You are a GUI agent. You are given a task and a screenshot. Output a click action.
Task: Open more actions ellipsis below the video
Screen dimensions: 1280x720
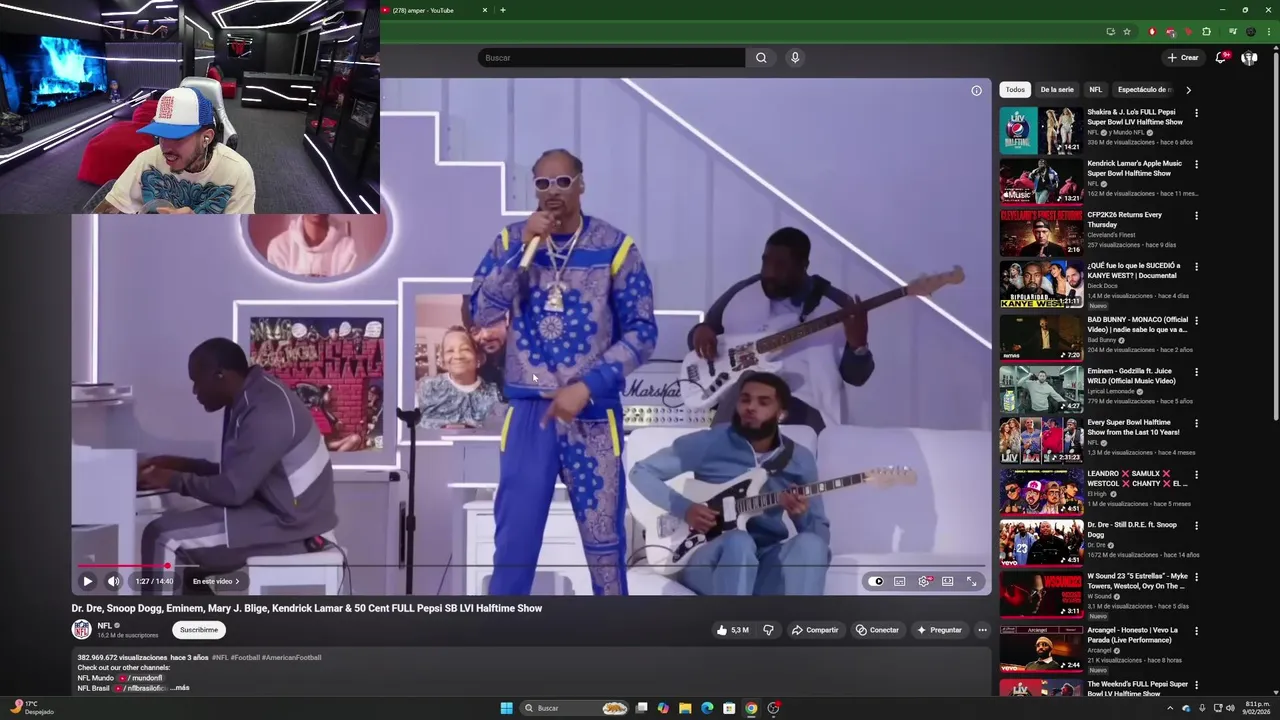(x=982, y=630)
